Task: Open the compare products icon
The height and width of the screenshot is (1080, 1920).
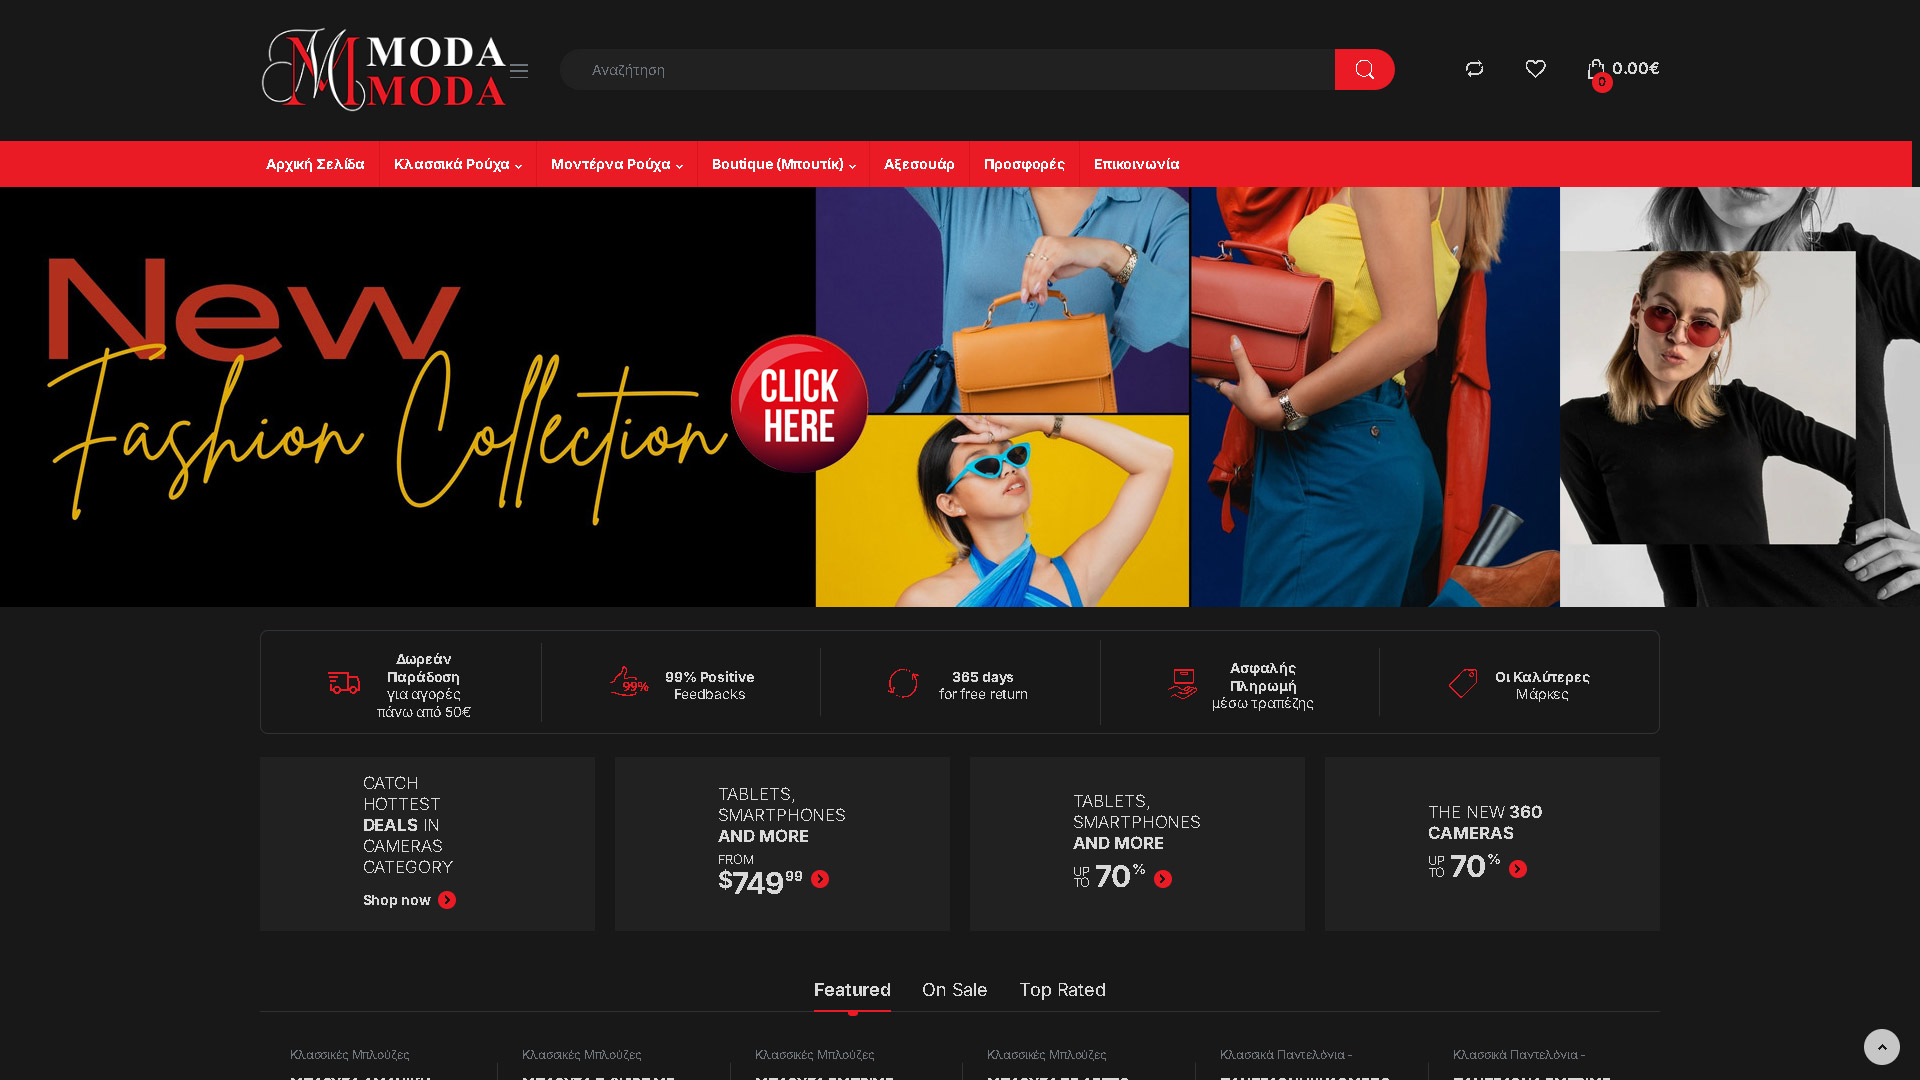Action: coord(1474,68)
